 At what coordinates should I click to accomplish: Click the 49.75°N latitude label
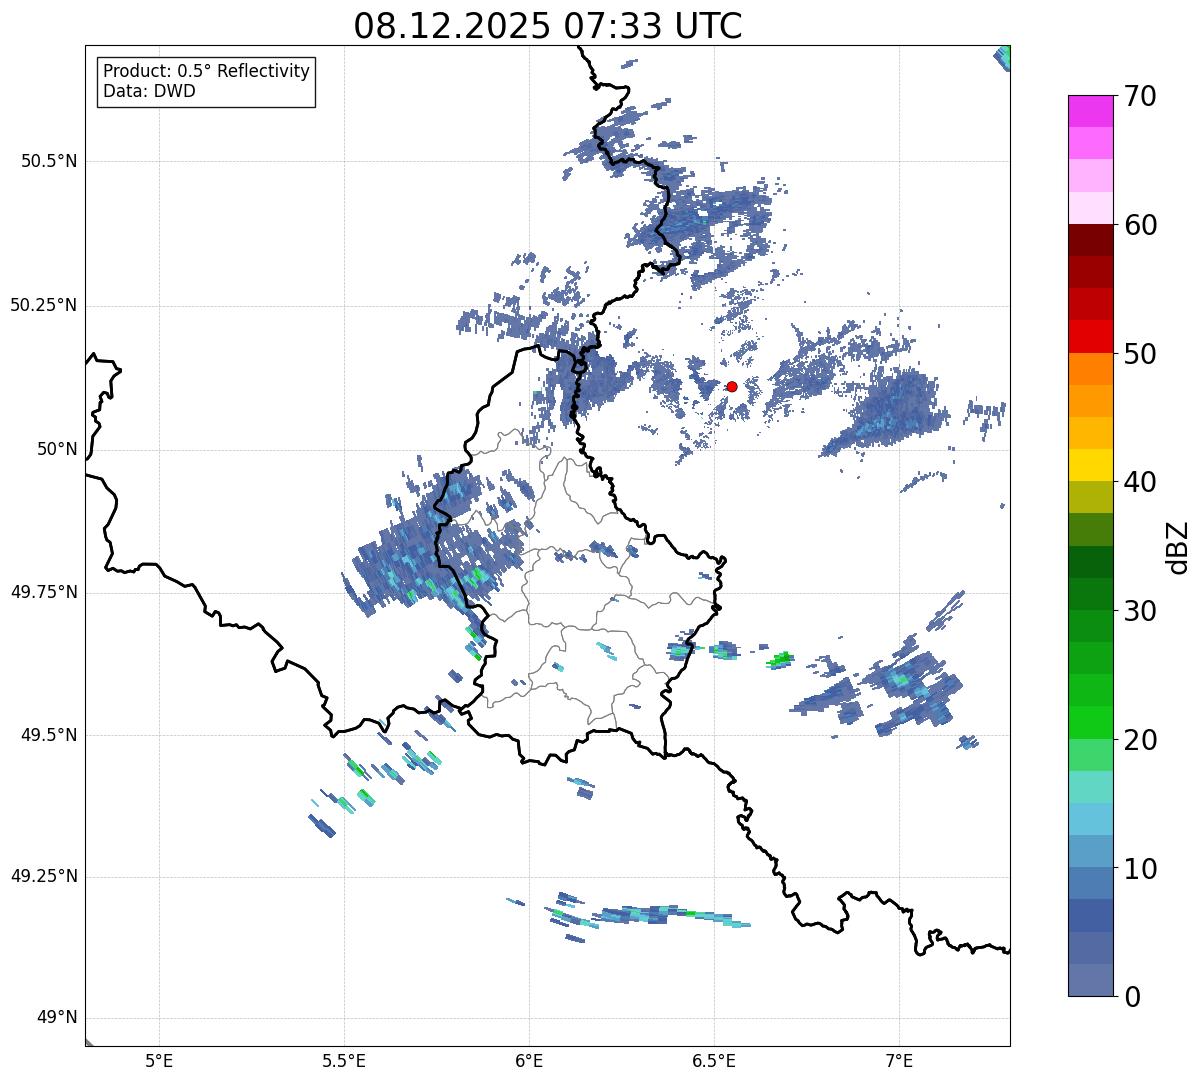click(x=44, y=592)
